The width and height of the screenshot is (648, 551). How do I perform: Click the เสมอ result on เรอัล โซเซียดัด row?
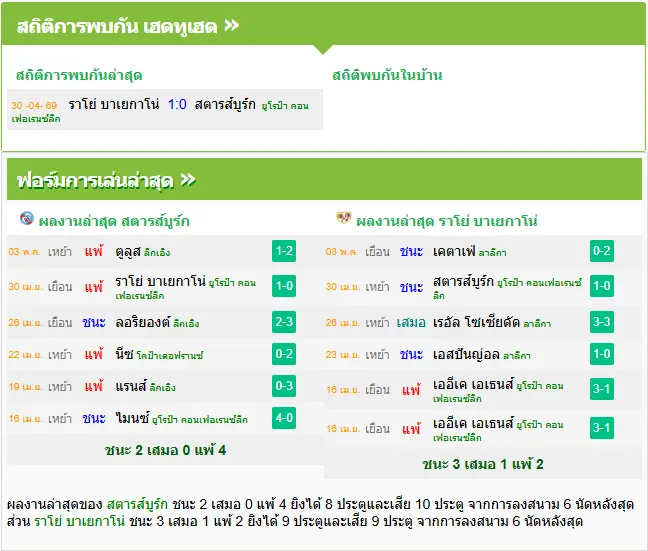[x=411, y=322]
